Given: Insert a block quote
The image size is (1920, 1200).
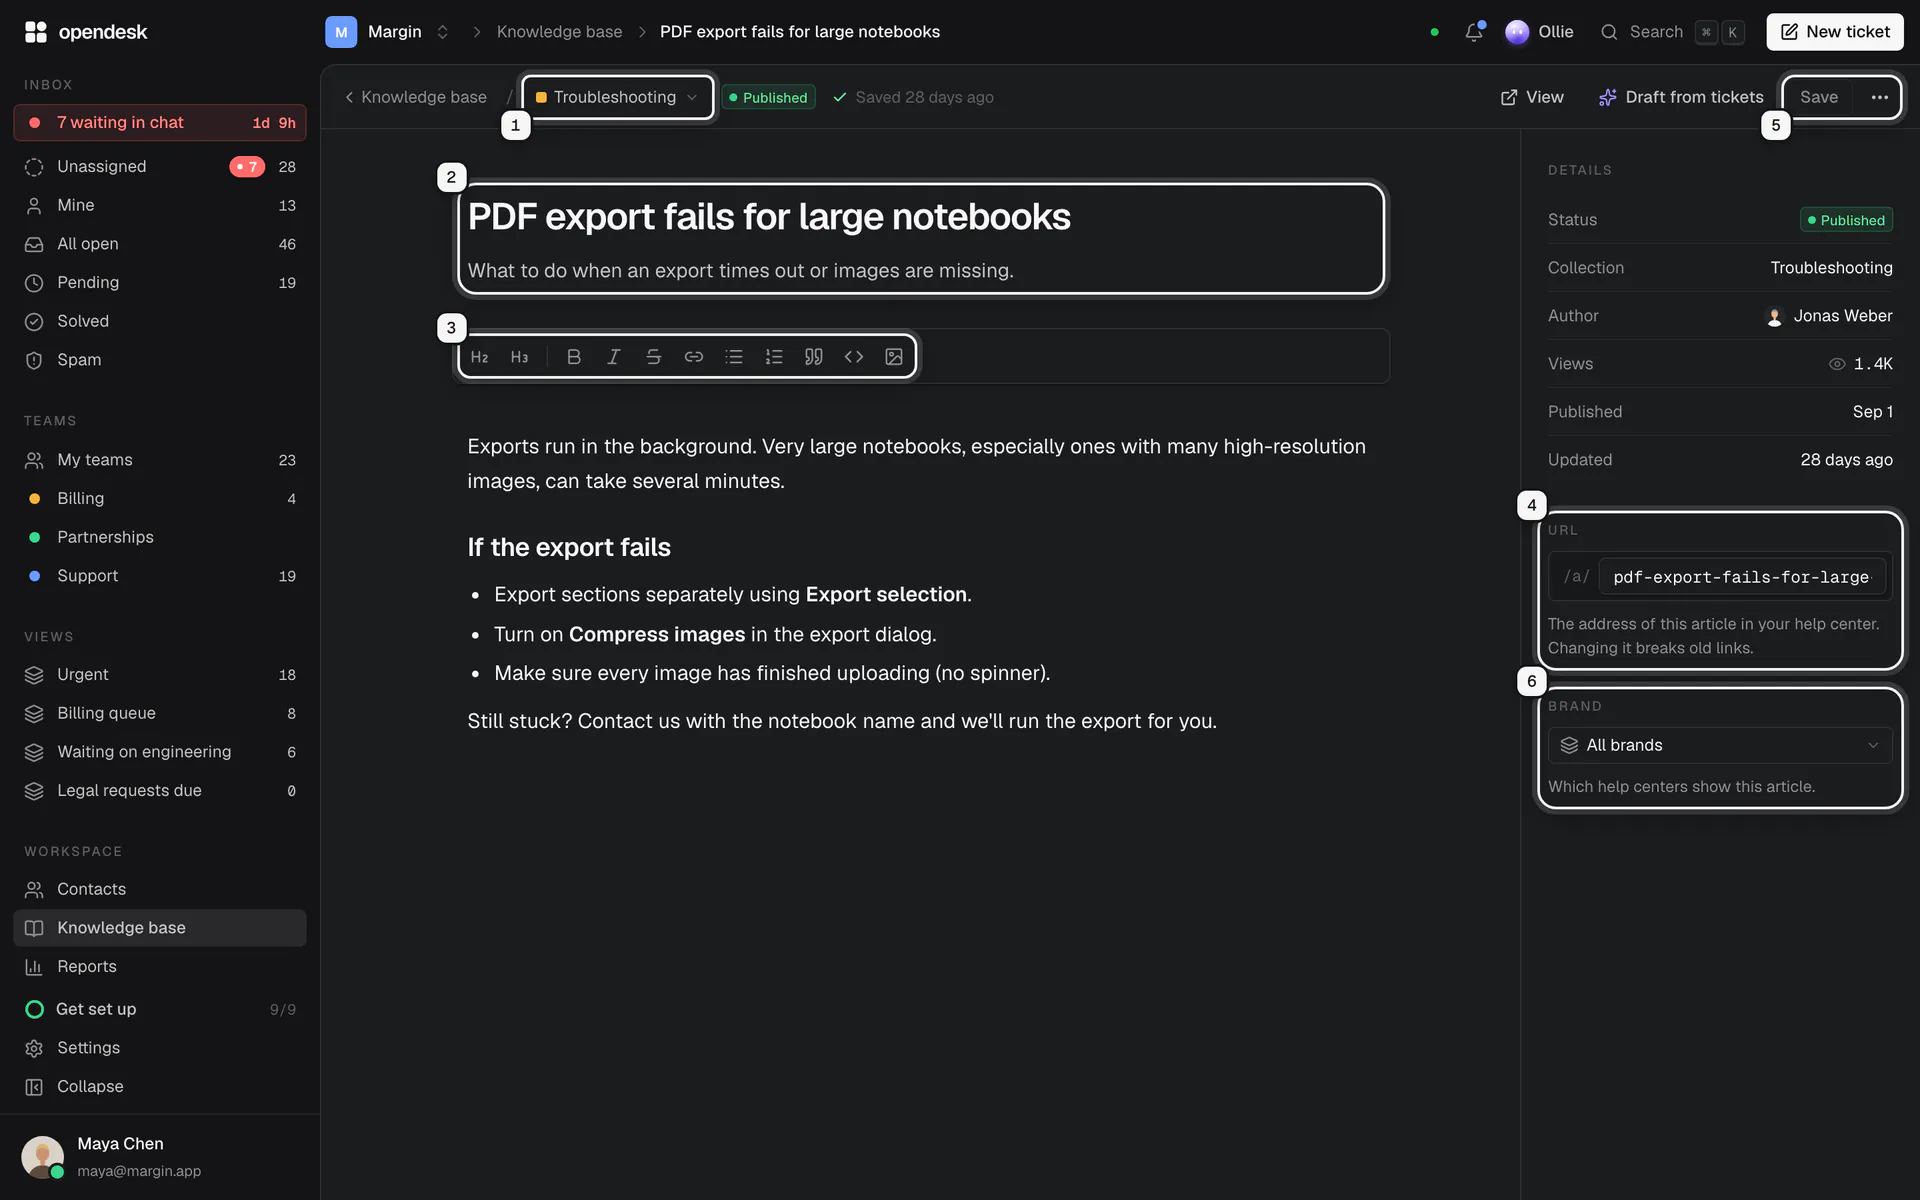Looking at the screenshot, I should pyautogui.click(x=813, y=357).
